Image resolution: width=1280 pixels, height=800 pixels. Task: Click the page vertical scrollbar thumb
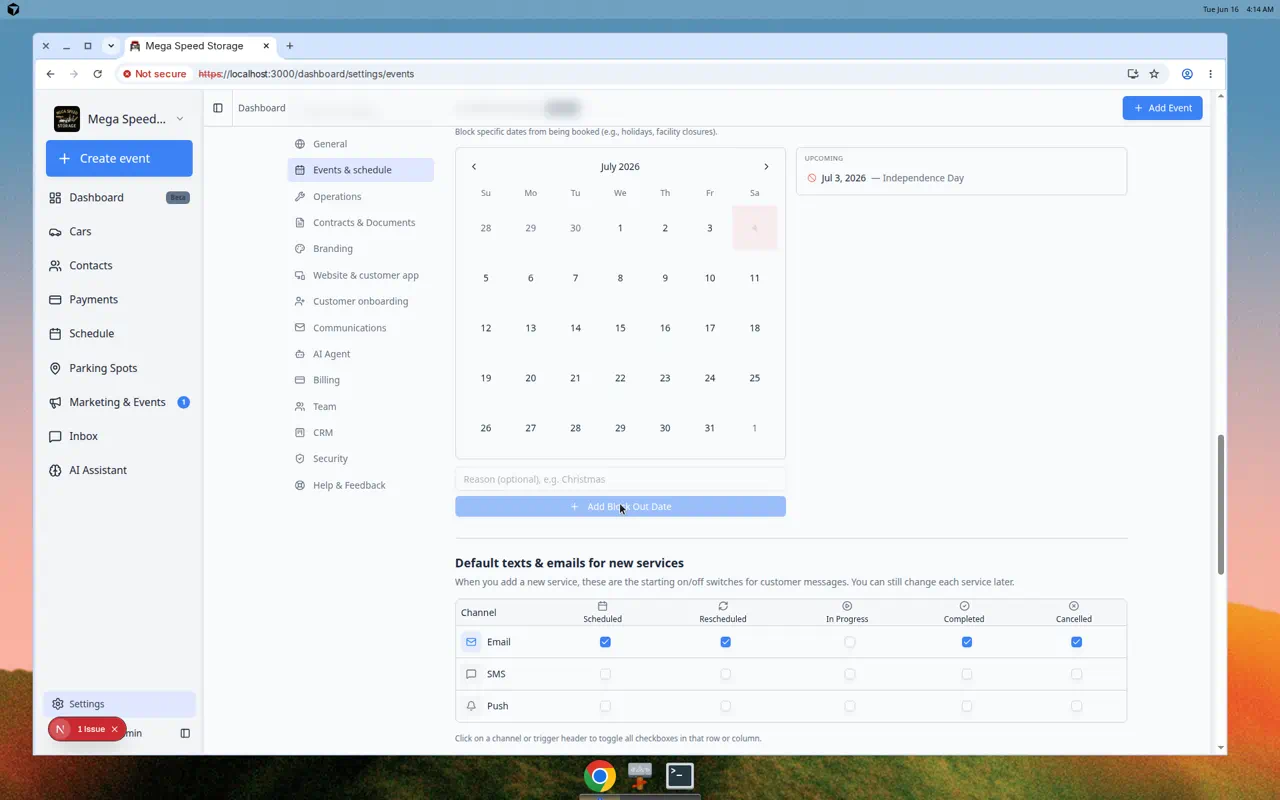pos(1221,504)
